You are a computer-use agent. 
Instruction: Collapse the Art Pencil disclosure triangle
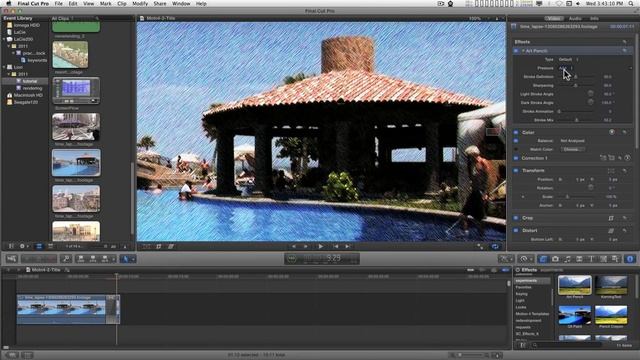click(x=523, y=51)
